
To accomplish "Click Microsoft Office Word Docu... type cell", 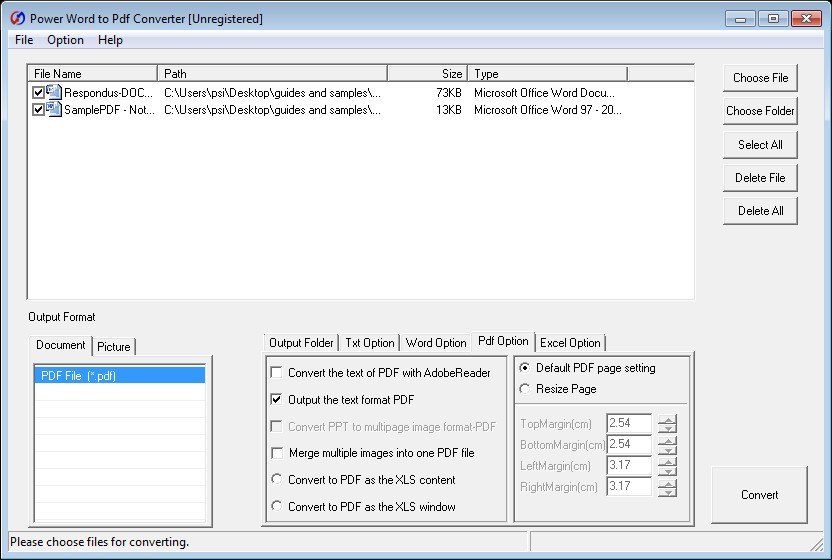I will click(x=544, y=93).
